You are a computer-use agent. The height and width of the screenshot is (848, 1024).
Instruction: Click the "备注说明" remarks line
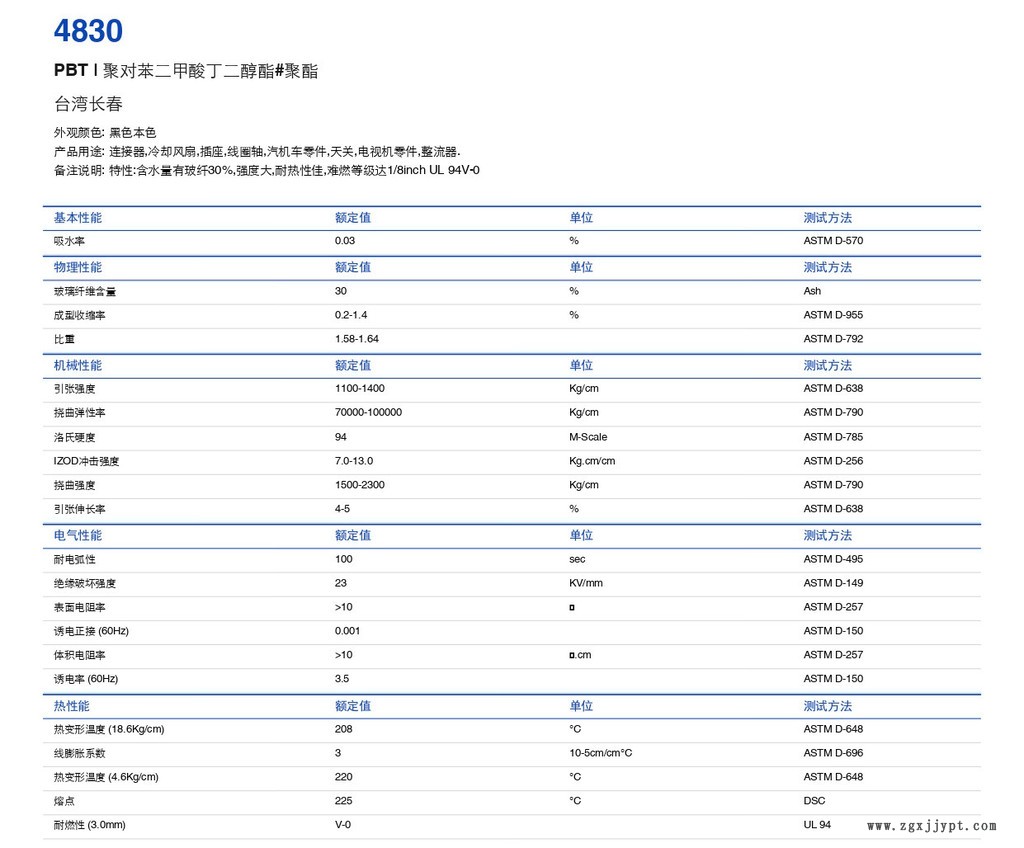coord(266,171)
